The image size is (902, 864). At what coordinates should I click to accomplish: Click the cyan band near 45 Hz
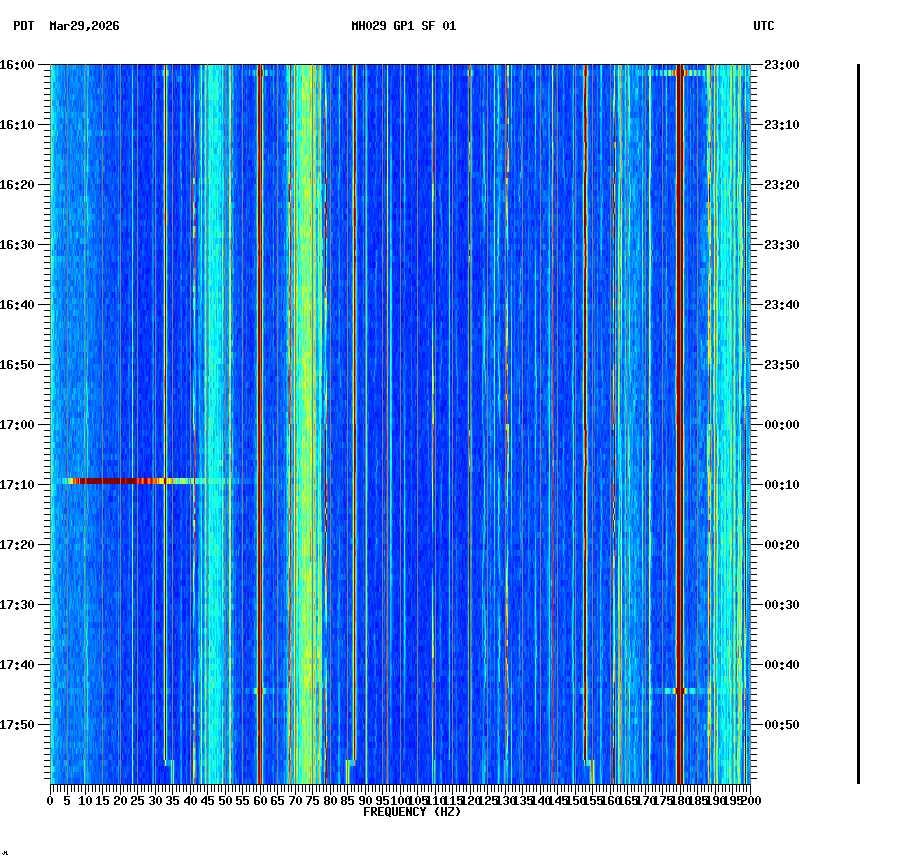click(213, 400)
